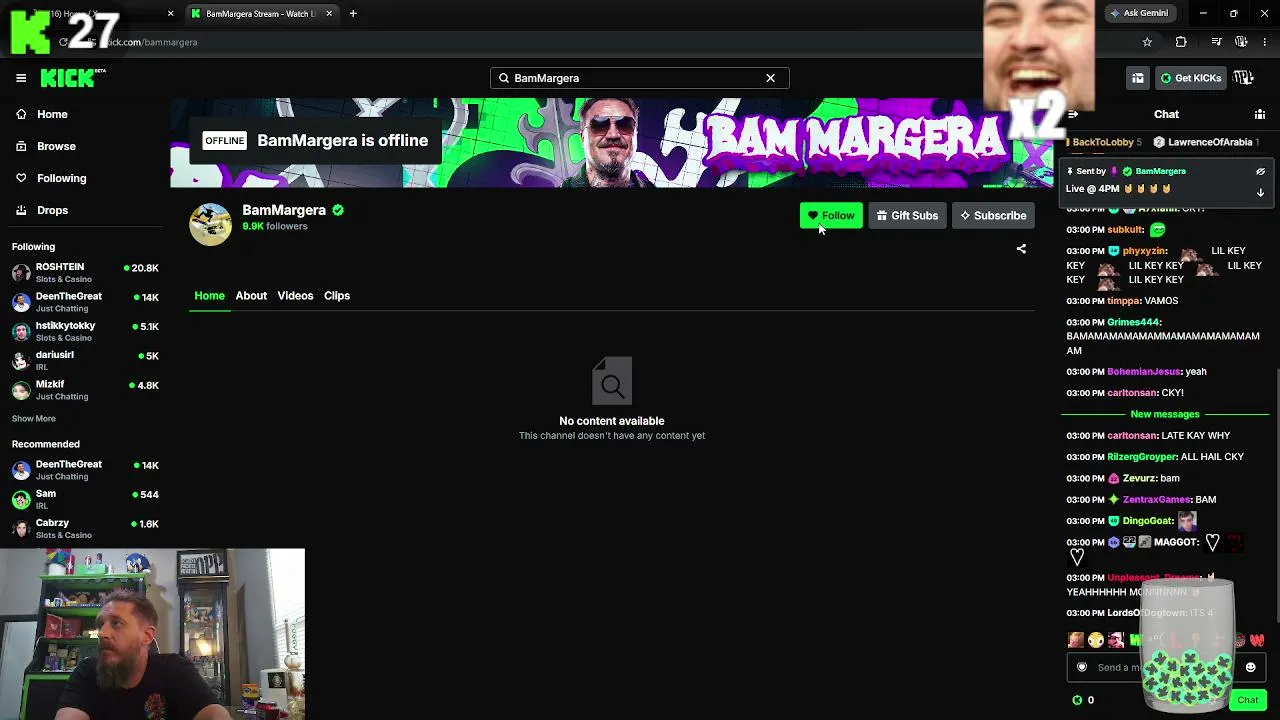The height and width of the screenshot is (720, 1280).
Task: Open the hamburger sidebar menu
Action: 21,78
